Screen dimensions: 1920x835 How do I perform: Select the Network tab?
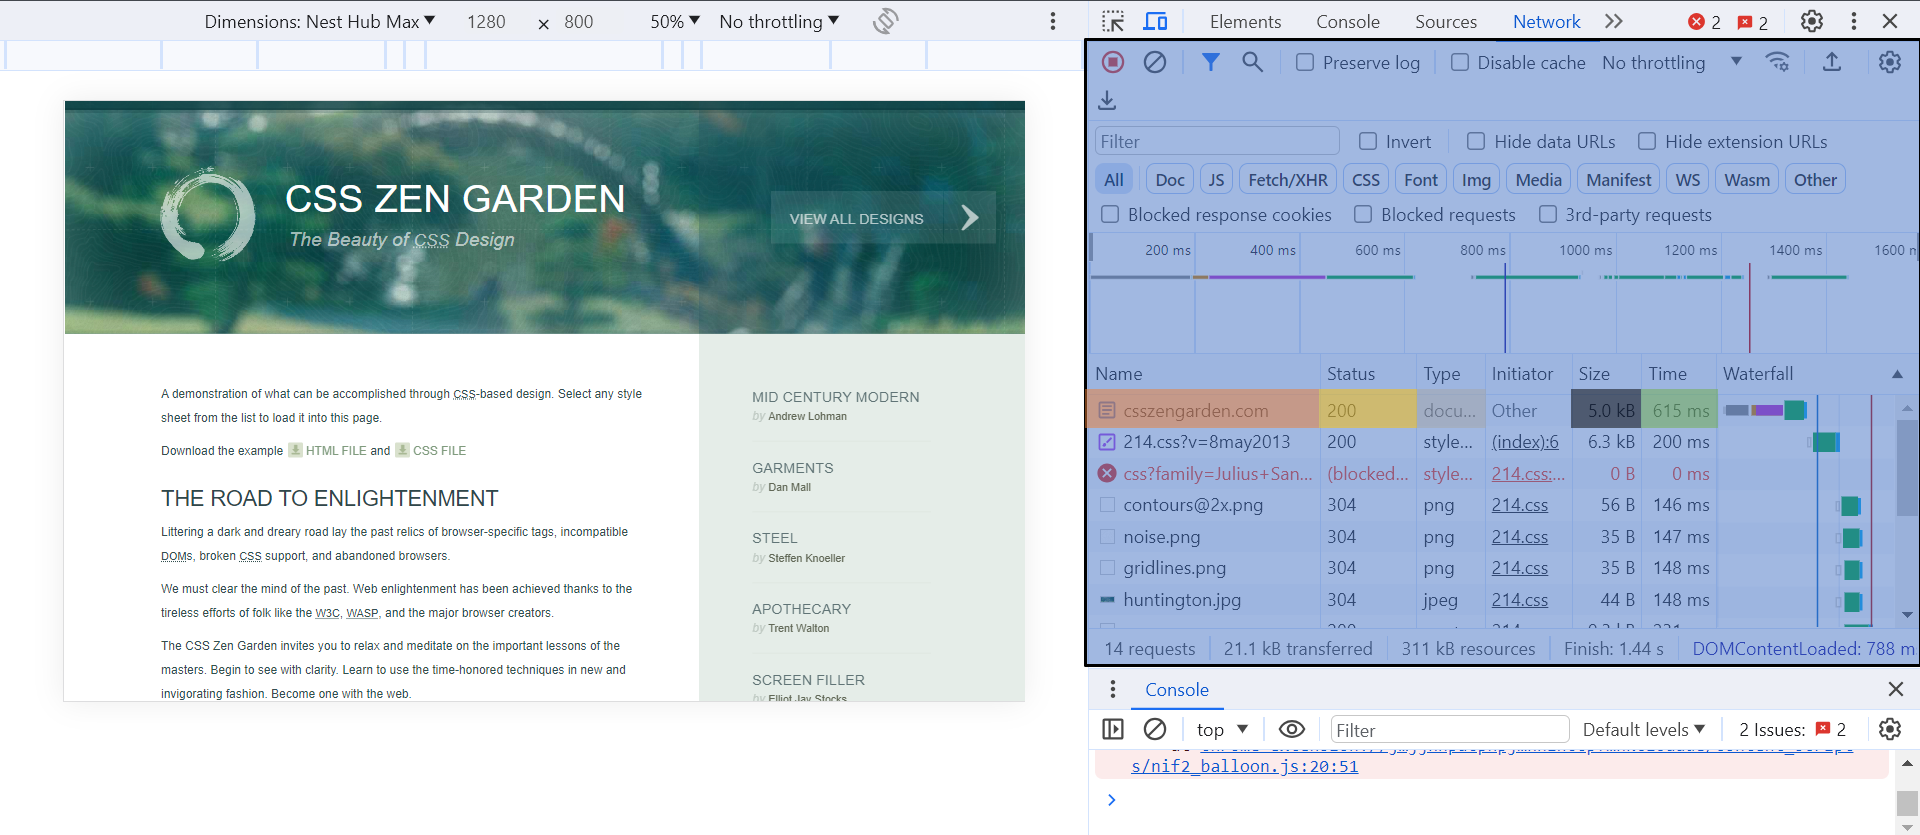(1547, 21)
